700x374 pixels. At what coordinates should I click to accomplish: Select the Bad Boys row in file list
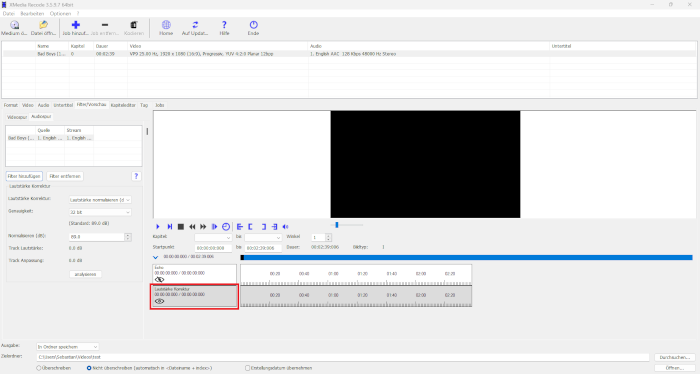tap(349, 54)
